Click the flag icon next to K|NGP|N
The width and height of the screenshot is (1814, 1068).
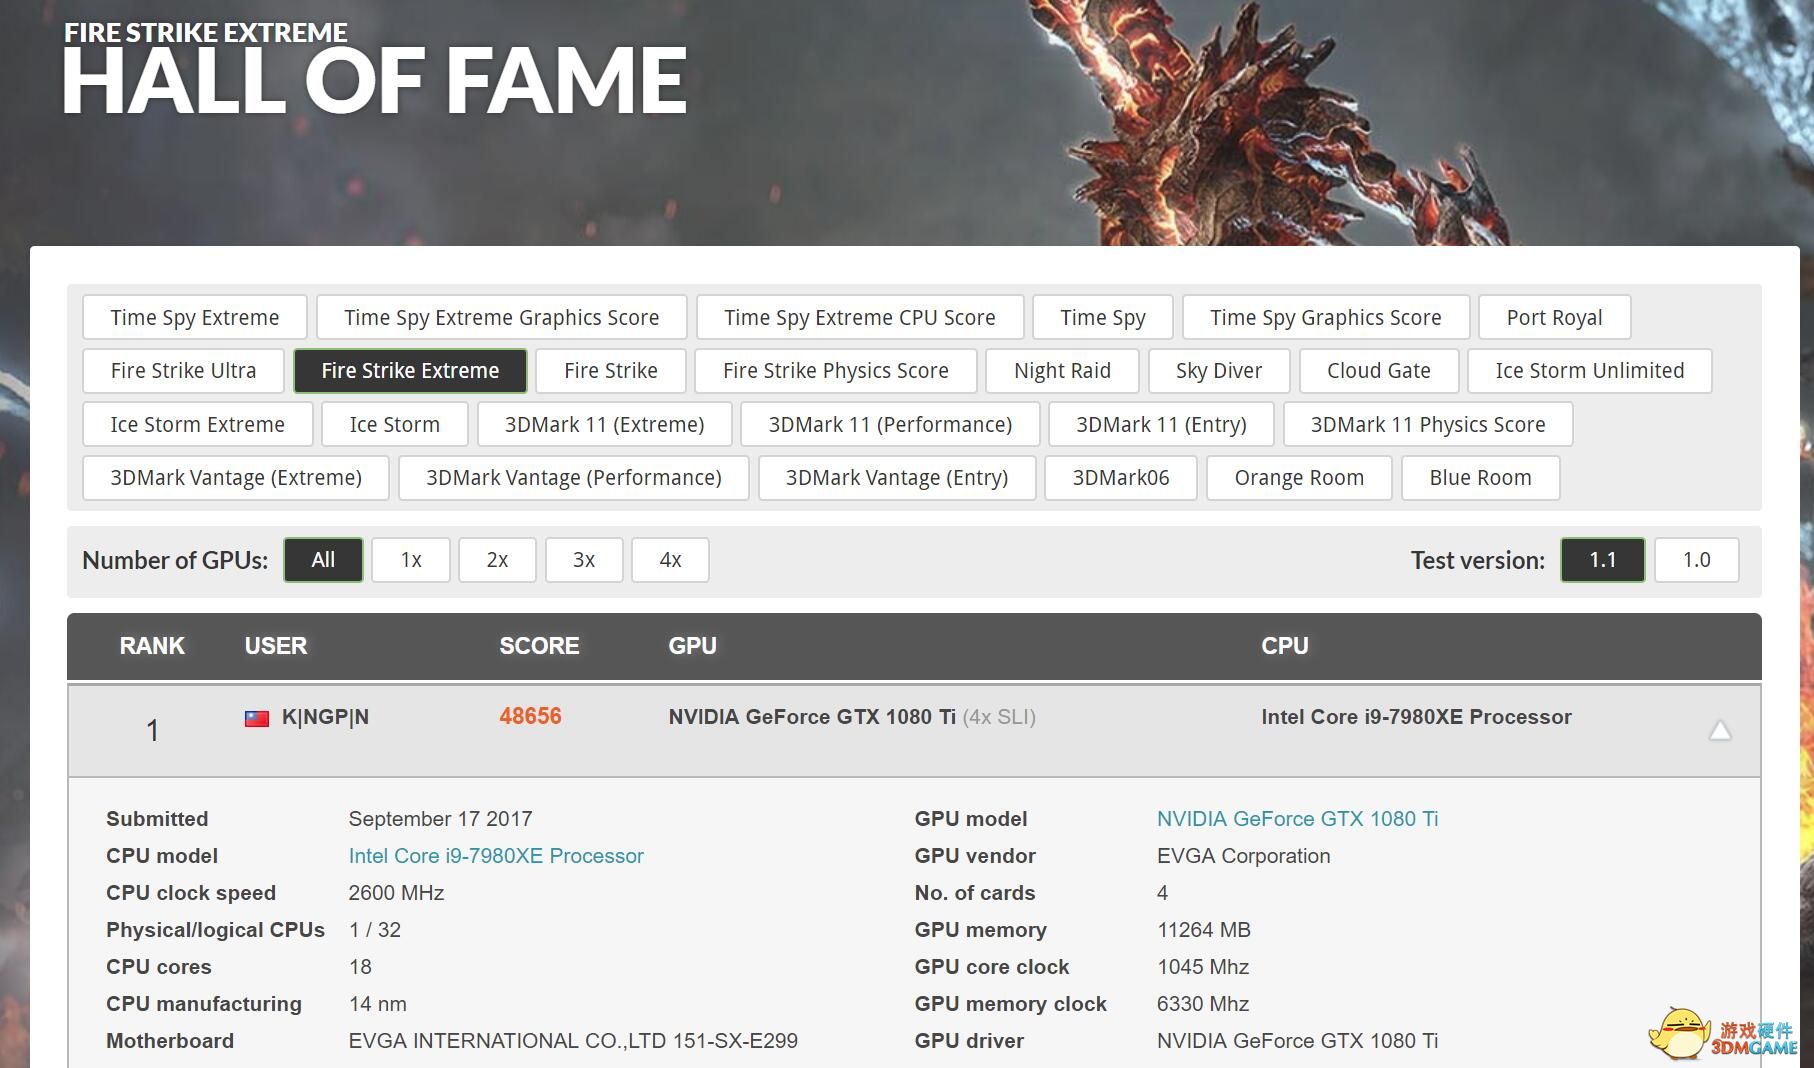click(x=257, y=718)
